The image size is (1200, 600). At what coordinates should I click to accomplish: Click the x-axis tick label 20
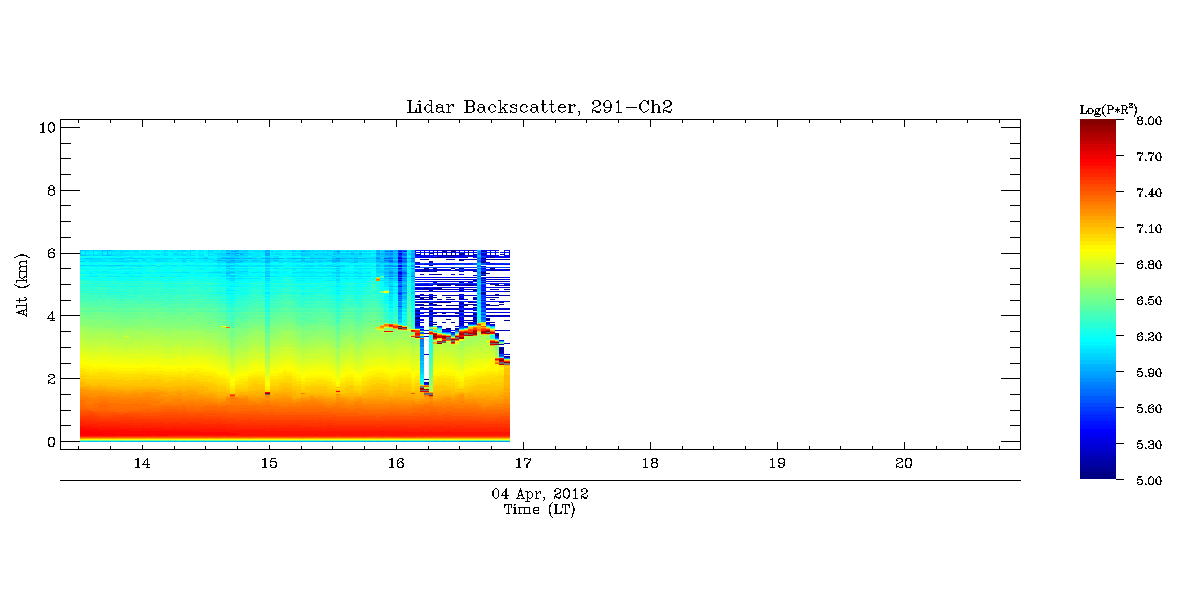904,463
